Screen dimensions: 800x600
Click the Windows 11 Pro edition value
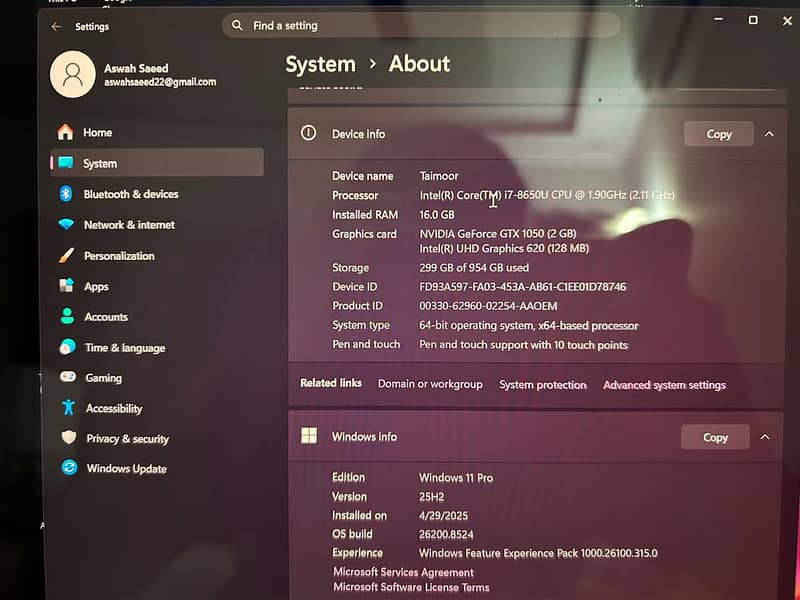[456, 478]
